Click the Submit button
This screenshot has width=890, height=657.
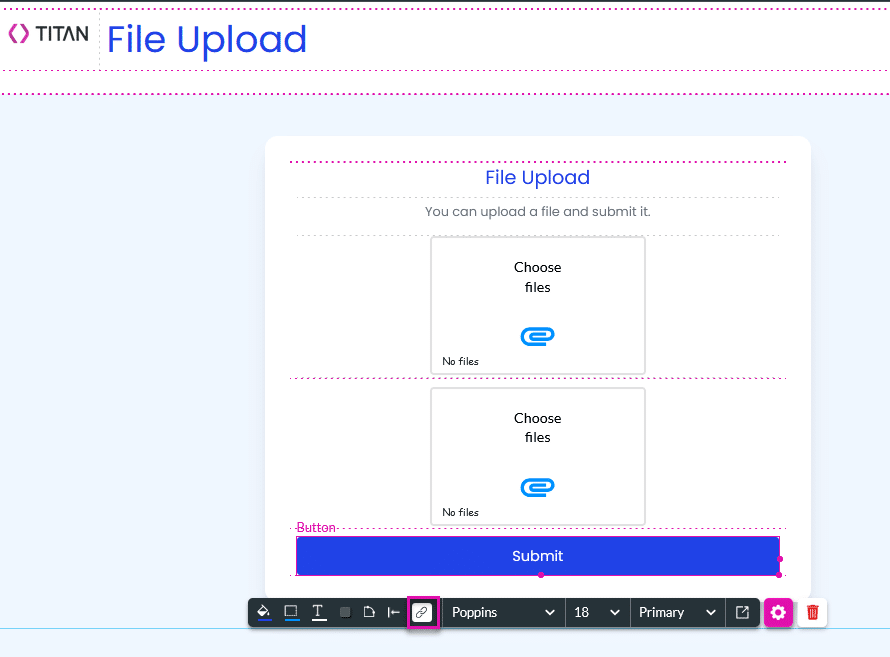coord(538,556)
